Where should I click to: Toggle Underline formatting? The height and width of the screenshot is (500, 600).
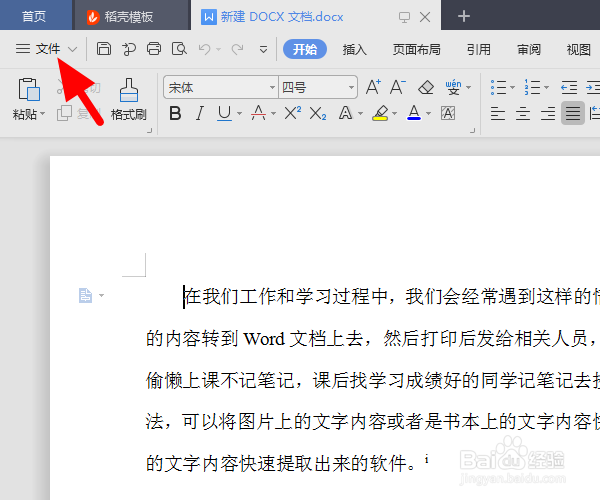click(224, 113)
